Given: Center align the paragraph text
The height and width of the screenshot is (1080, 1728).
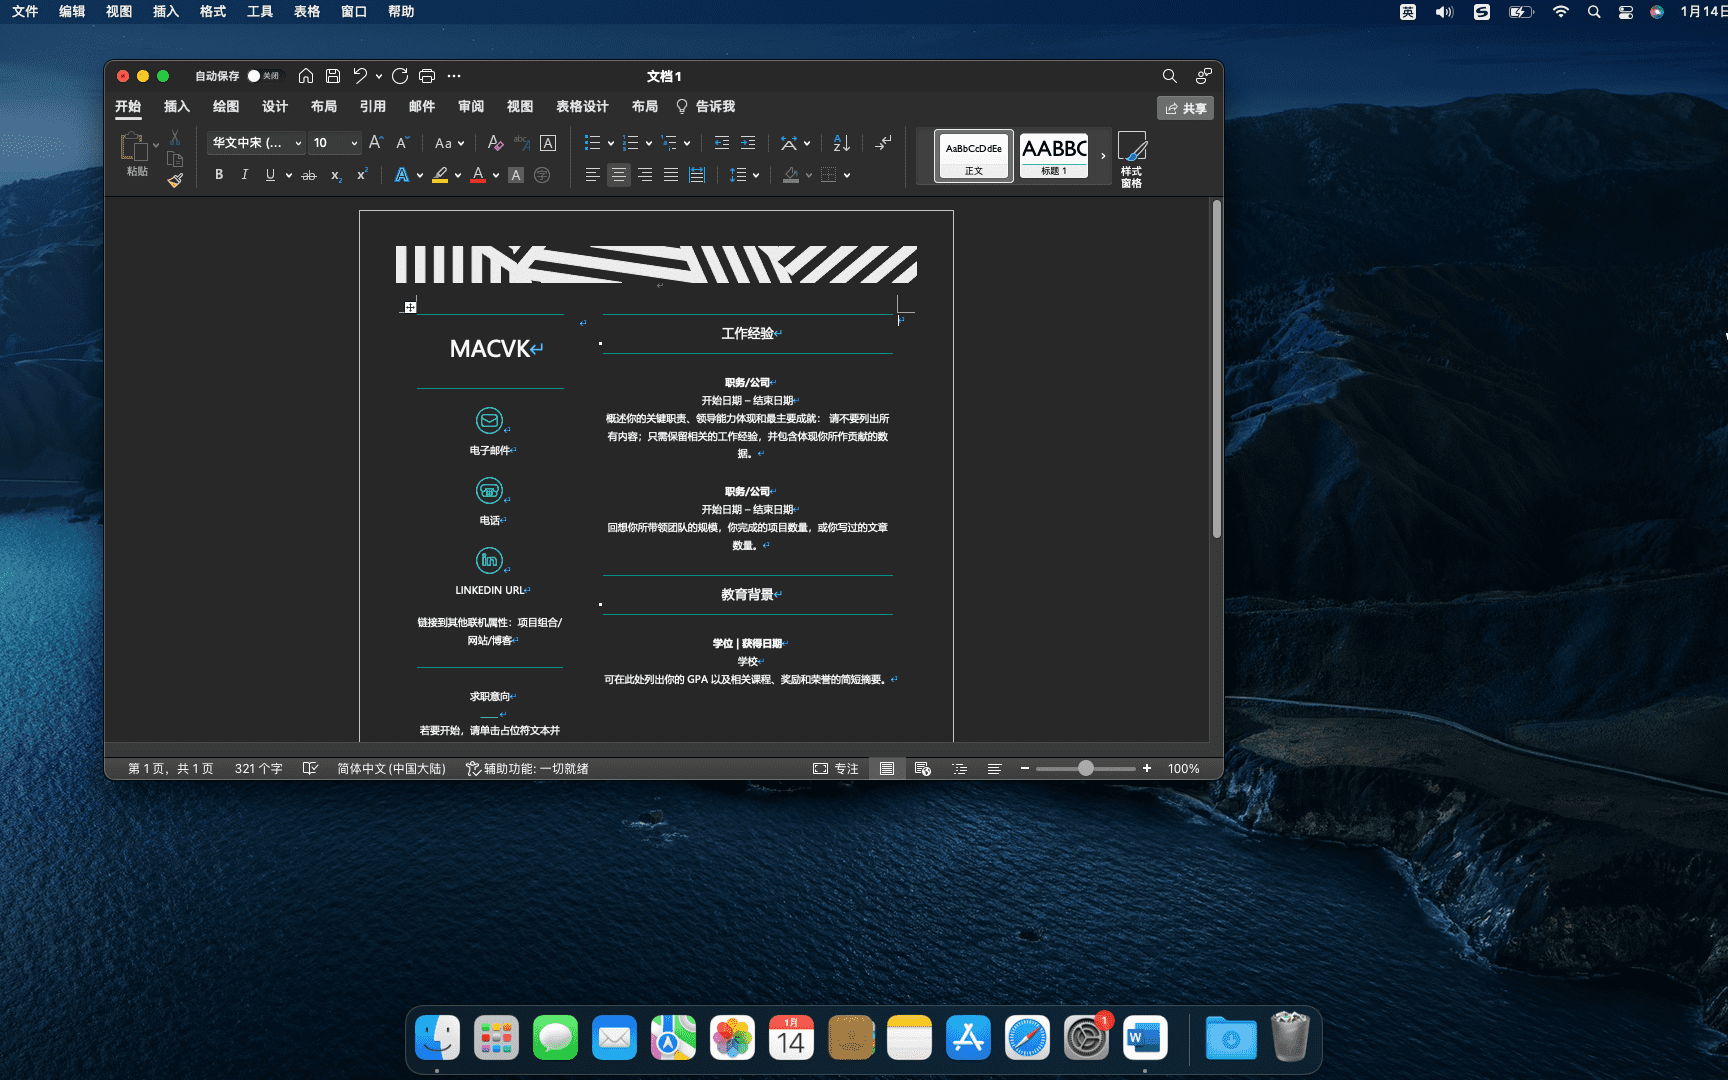Looking at the screenshot, I should pos(619,175).
